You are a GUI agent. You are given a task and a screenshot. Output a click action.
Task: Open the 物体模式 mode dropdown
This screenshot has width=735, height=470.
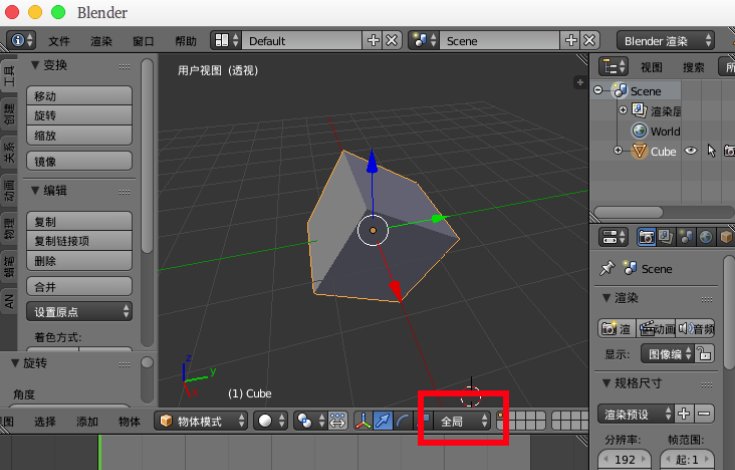pos(201,421)
